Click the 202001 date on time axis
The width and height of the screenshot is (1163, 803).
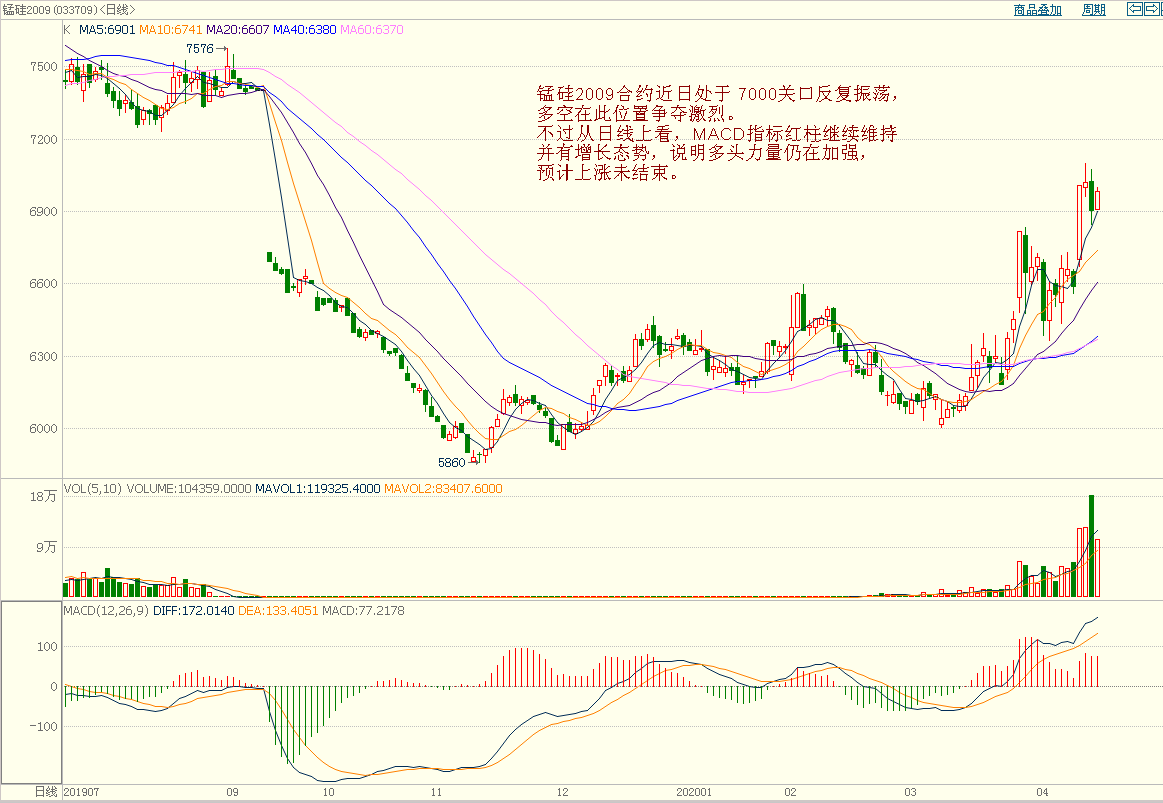pyautogui.click(x=693, y=792)
